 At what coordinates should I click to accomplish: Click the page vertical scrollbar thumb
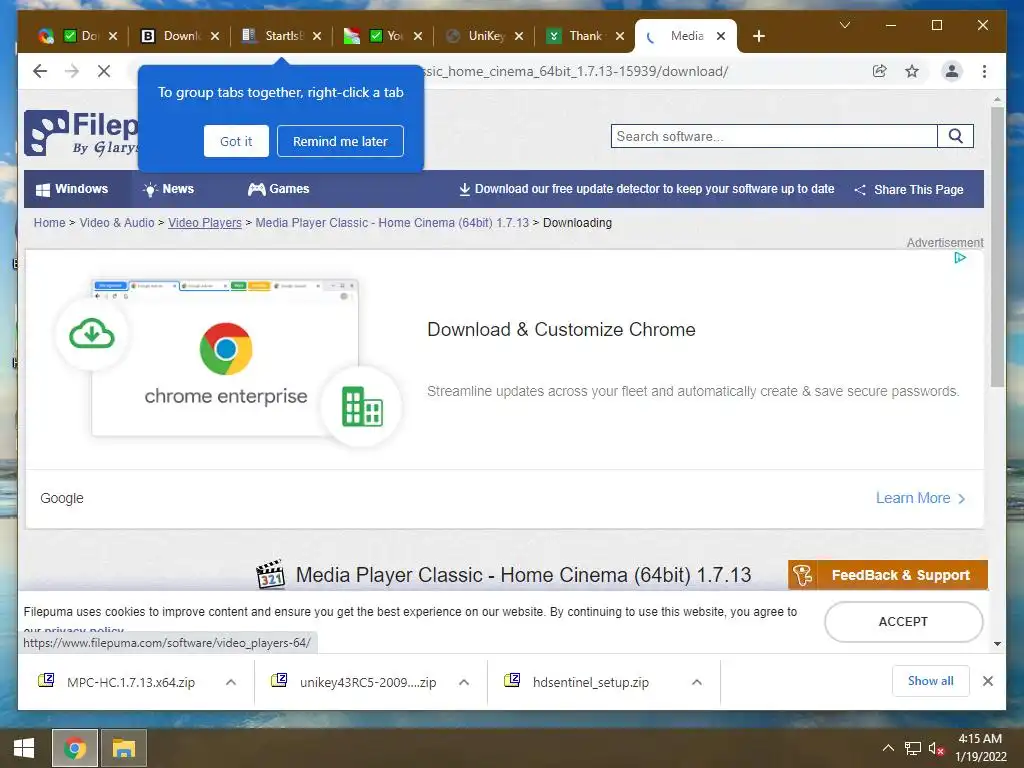pos(997,247)
